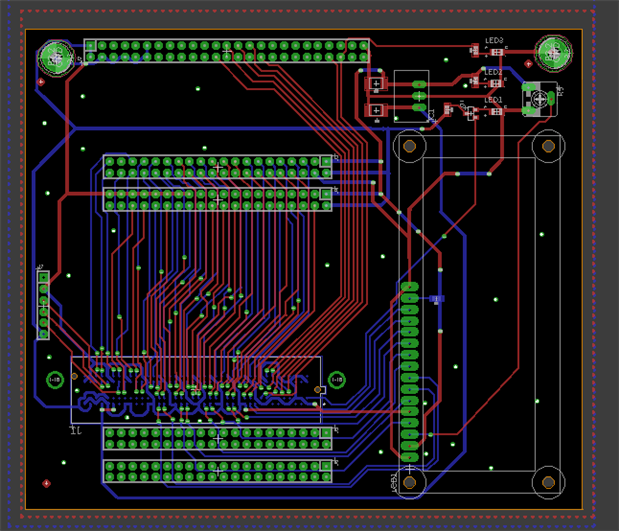
Task: Select green ring fiducial left of the IC
Action: 55,380
